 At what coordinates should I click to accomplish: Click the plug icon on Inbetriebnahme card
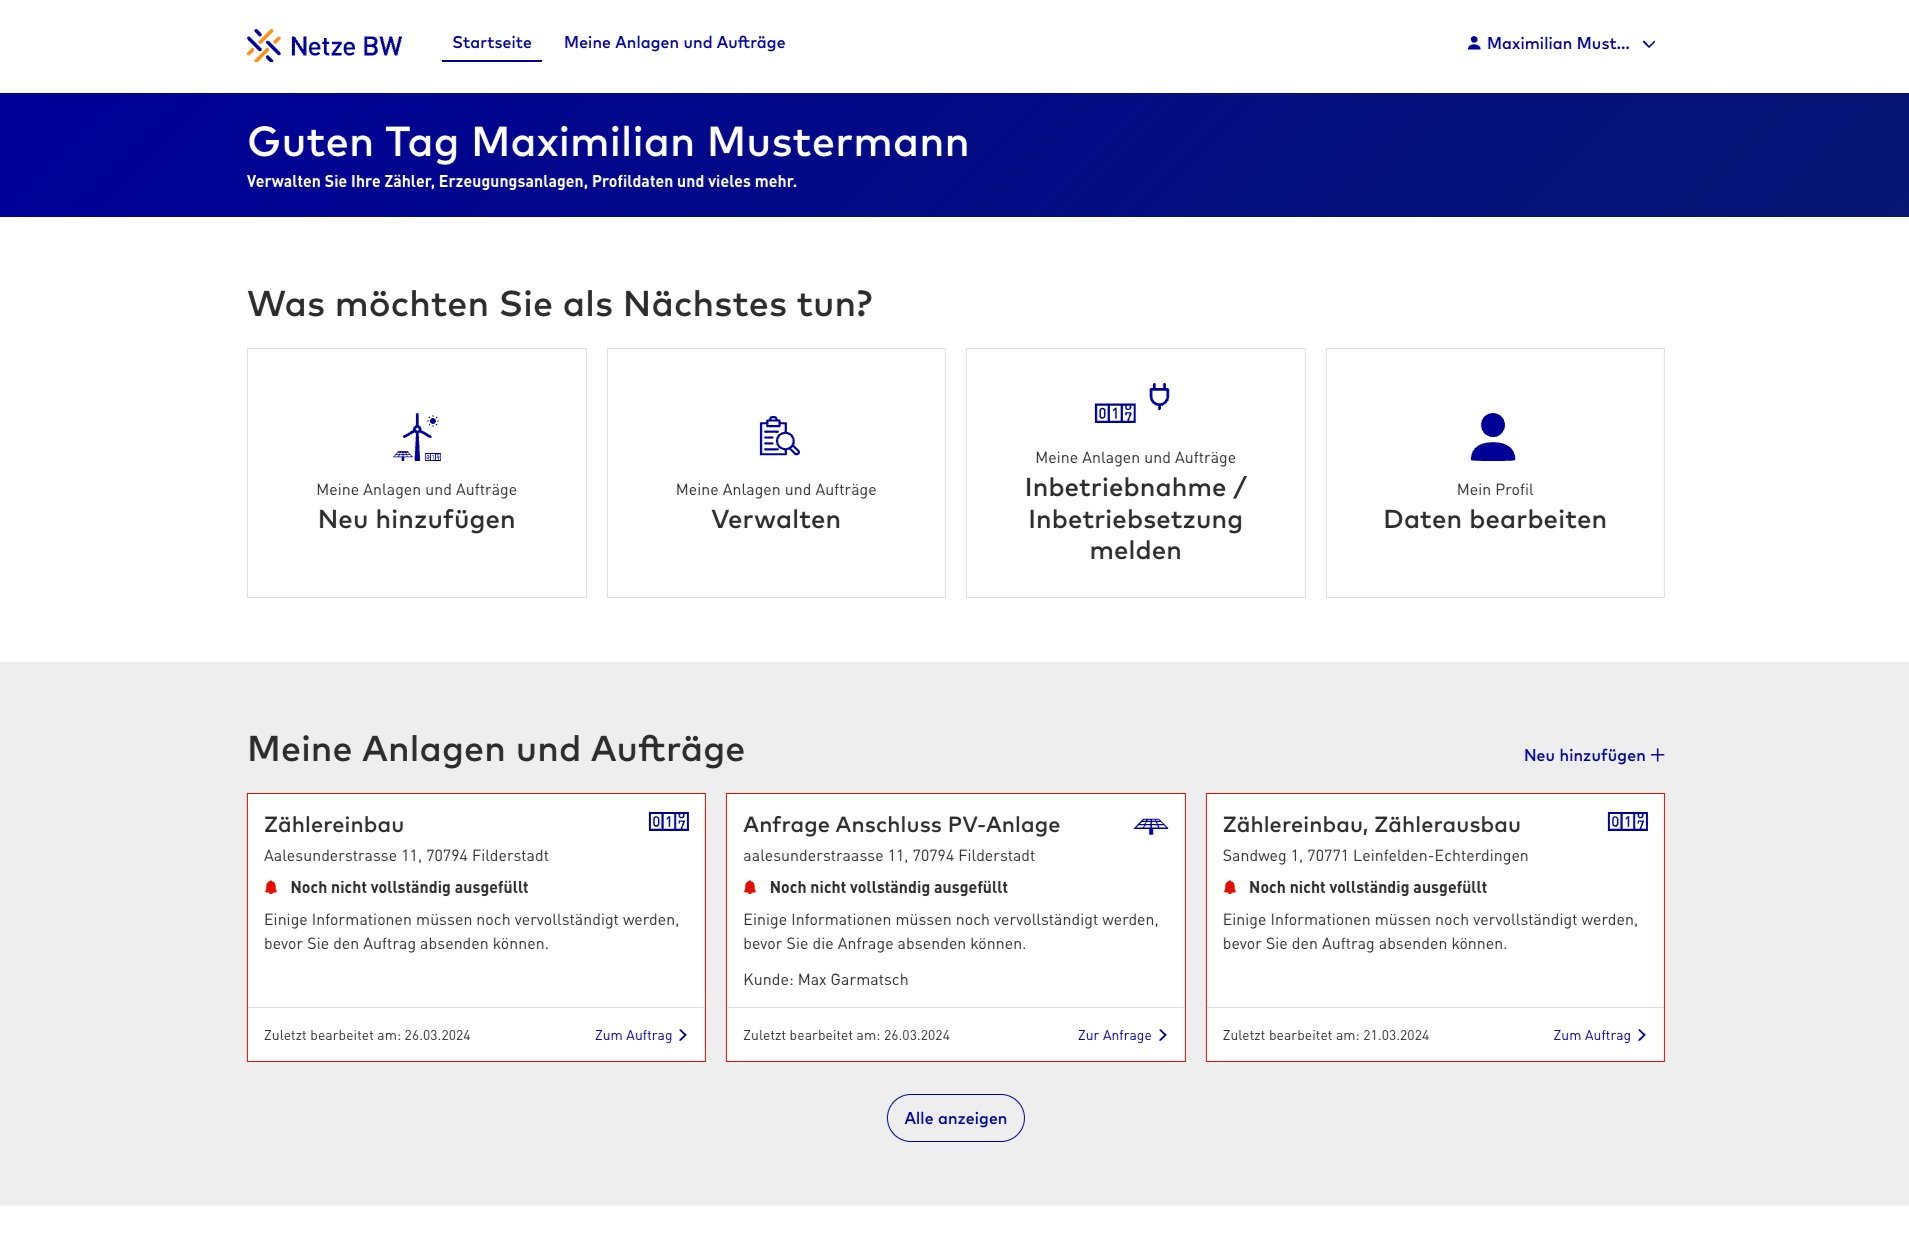(1159, 396)
